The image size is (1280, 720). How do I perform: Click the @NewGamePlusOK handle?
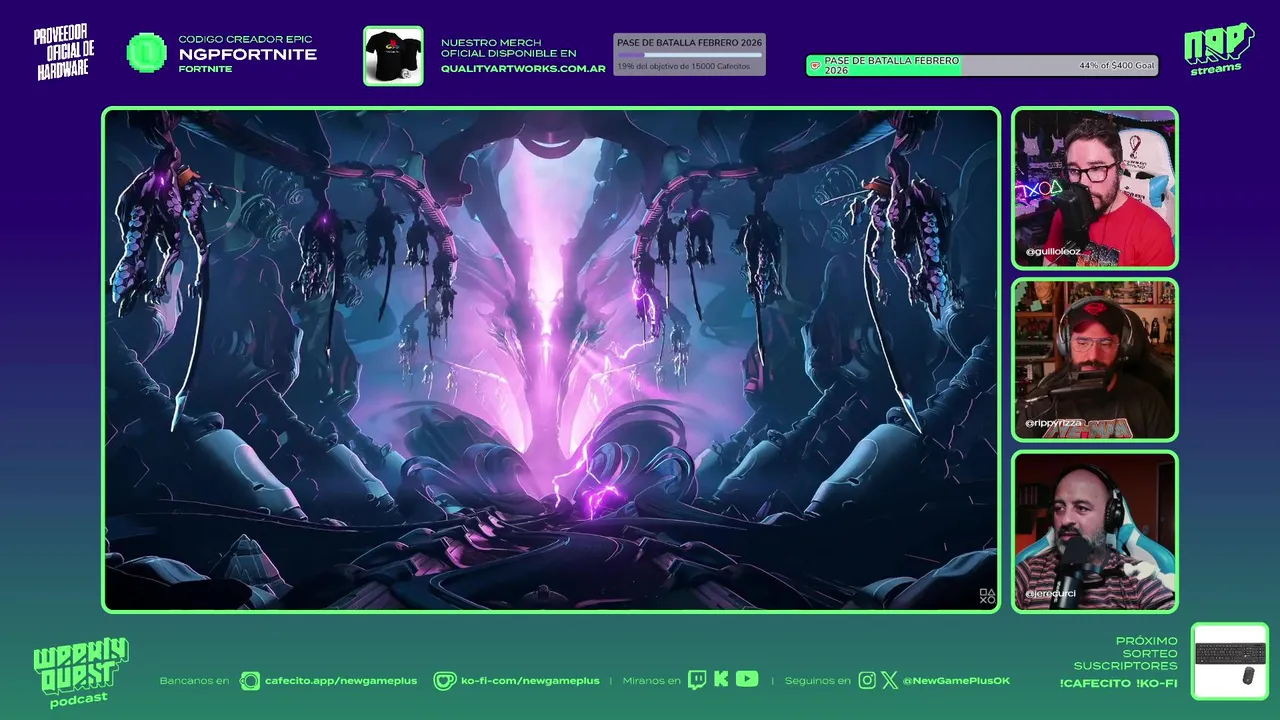(x=956, y=681)
